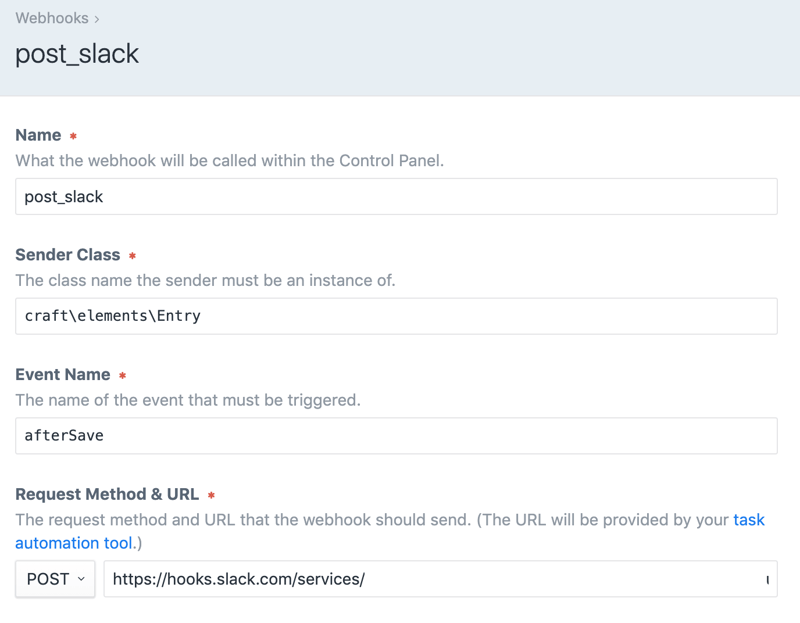Focus the Name input containing post_slack
800x623 pixels.
tap(396, 197)
